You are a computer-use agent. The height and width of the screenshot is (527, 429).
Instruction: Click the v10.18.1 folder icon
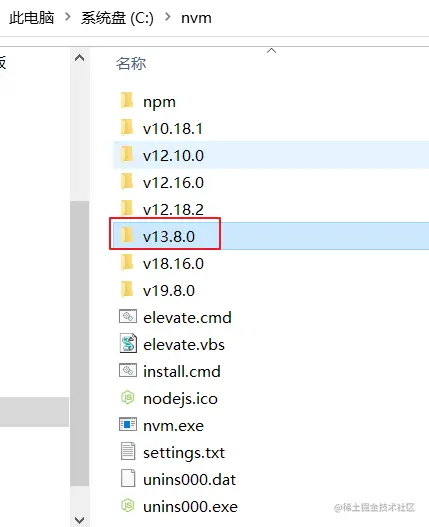click(127, 127)
